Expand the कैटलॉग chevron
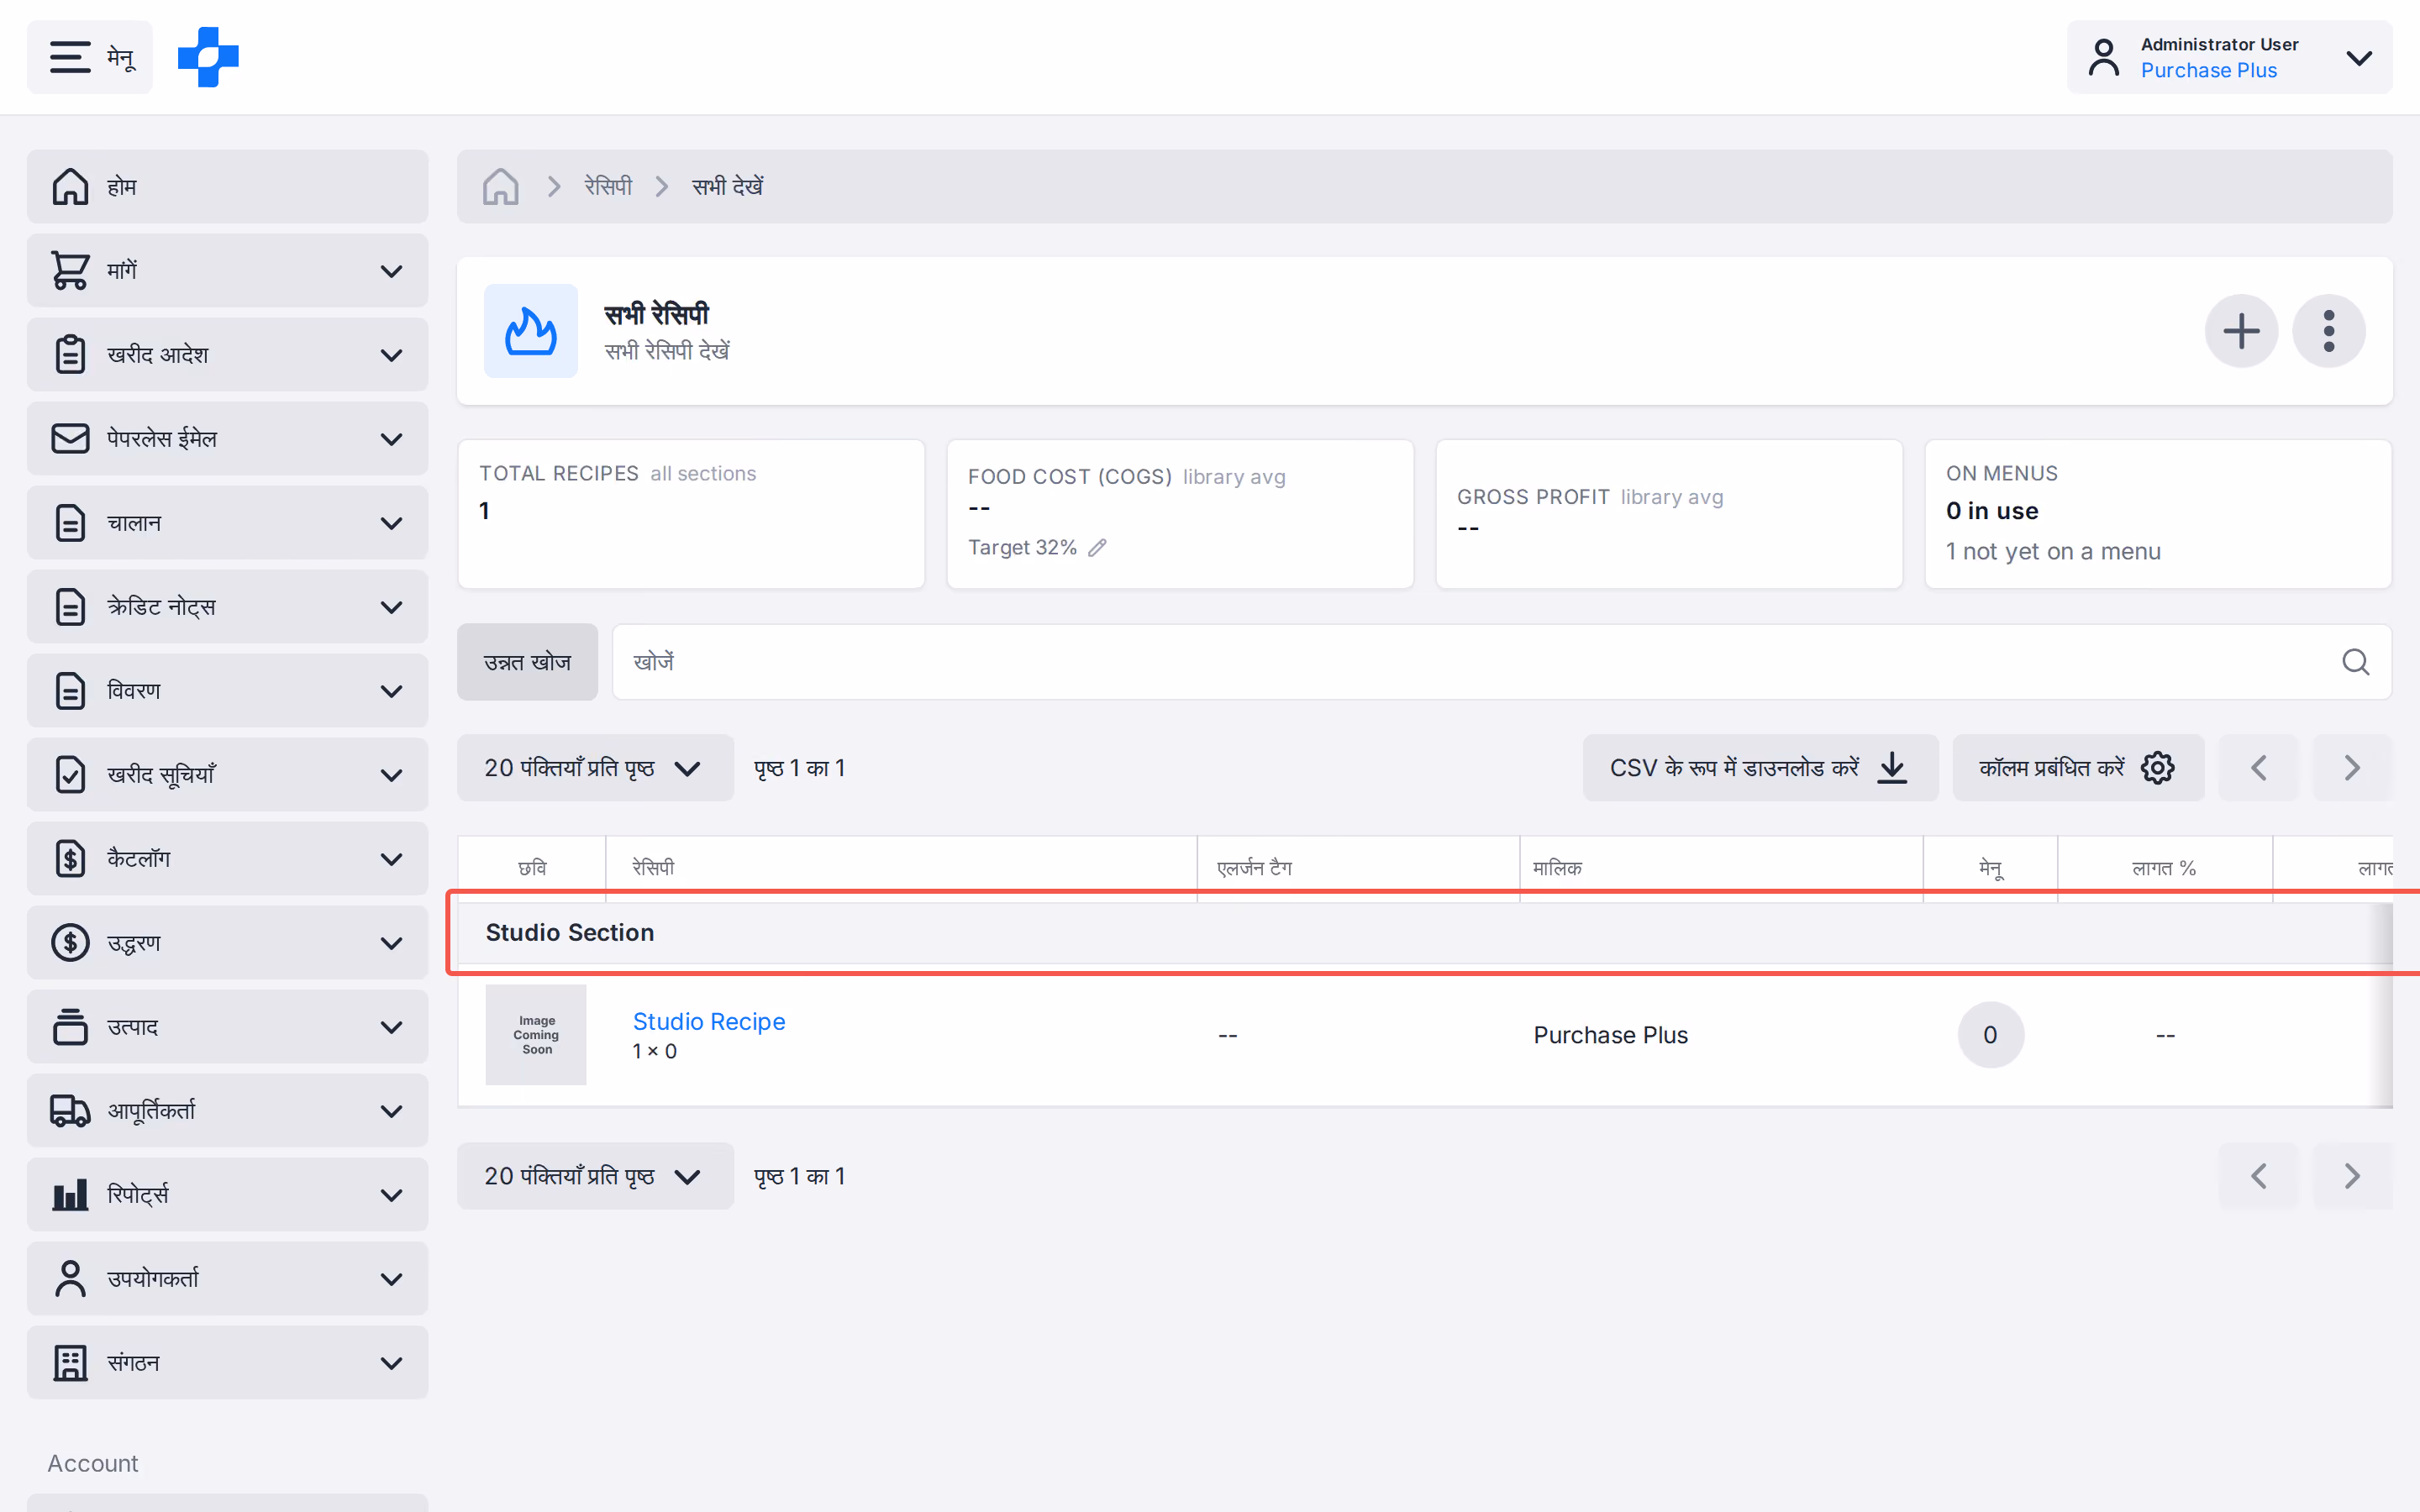 point(392,859)
